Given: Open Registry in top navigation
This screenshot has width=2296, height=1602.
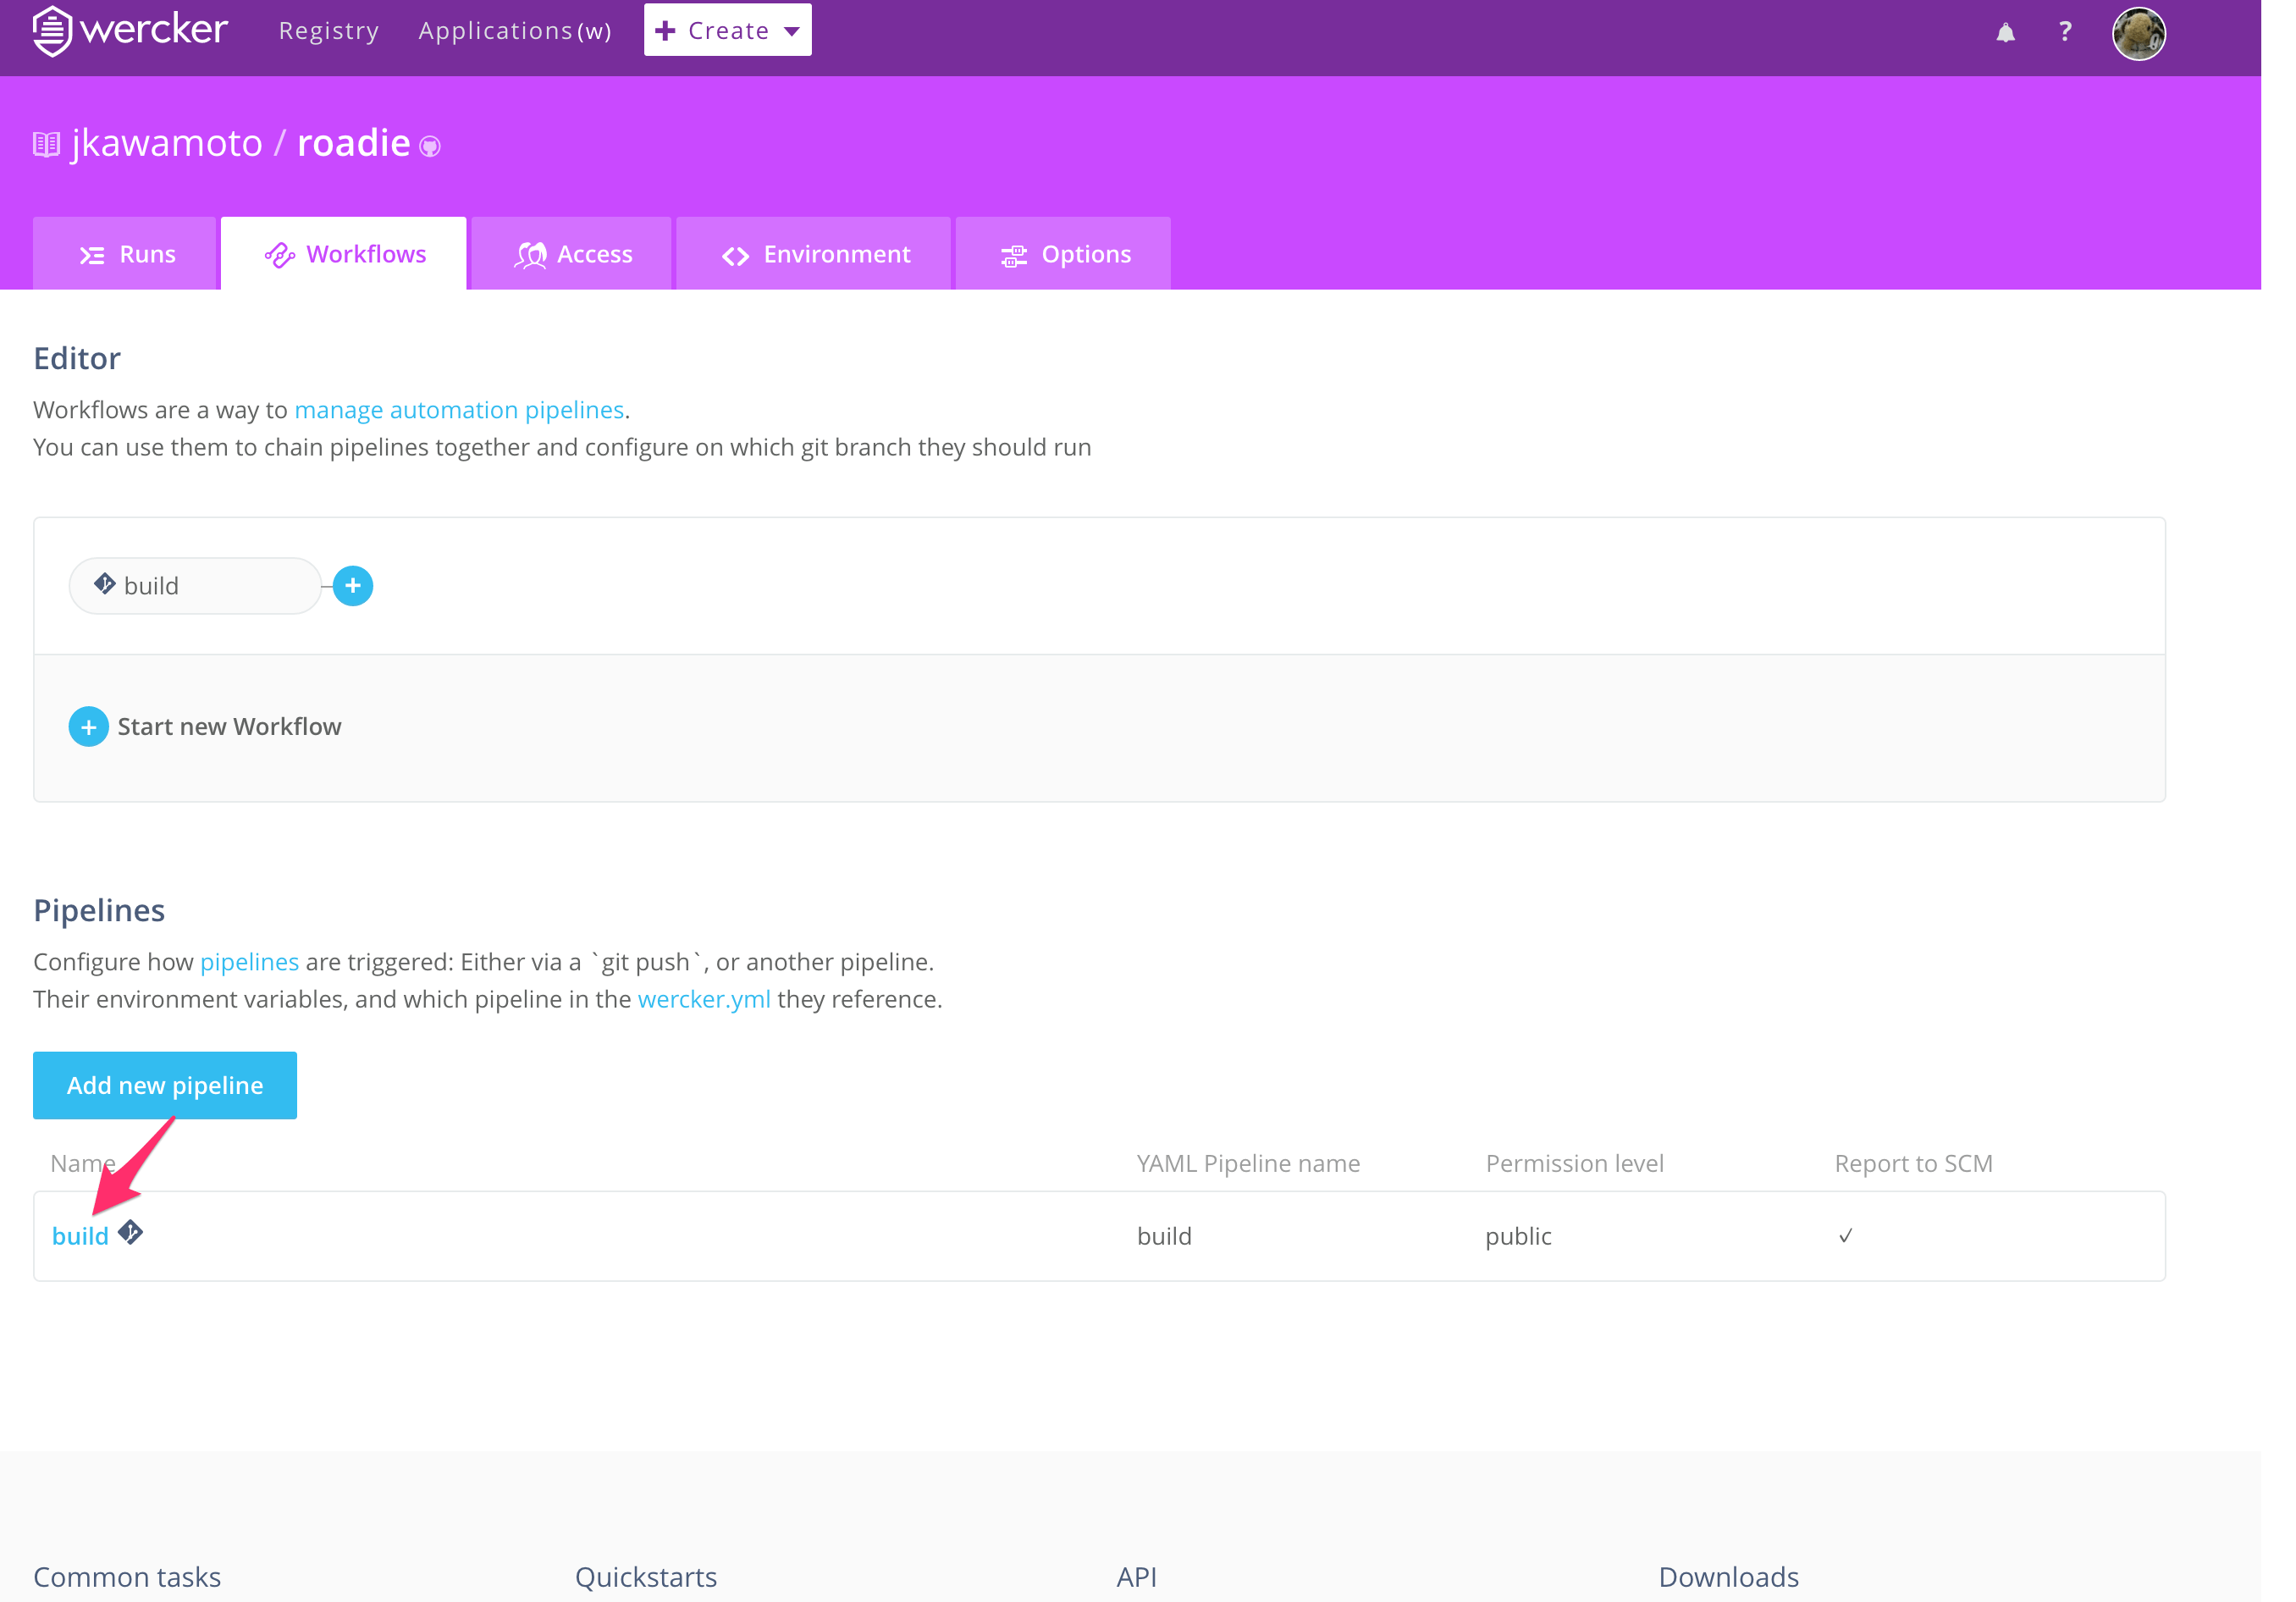Looking at the screenshot, I should 328,31.
